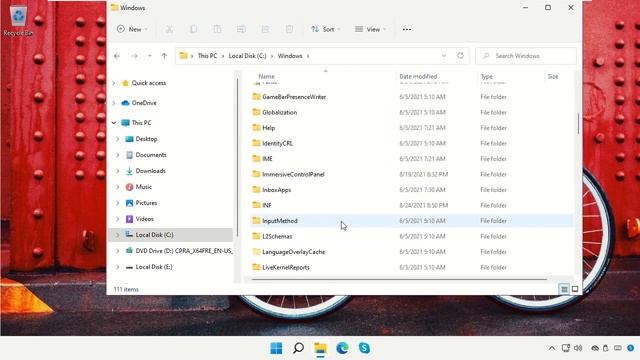The width and height of the screenshot is (640, 360).
Task: Select Pictures in navigation pane
Action: click(x=146, y=203)
